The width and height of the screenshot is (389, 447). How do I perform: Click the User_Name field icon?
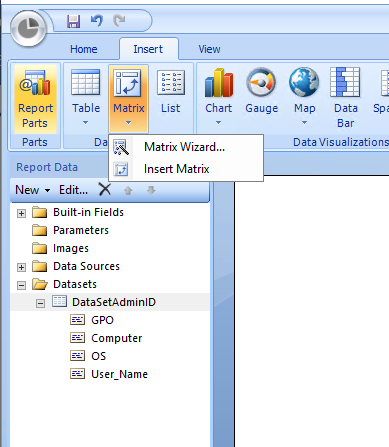[77, 374]
